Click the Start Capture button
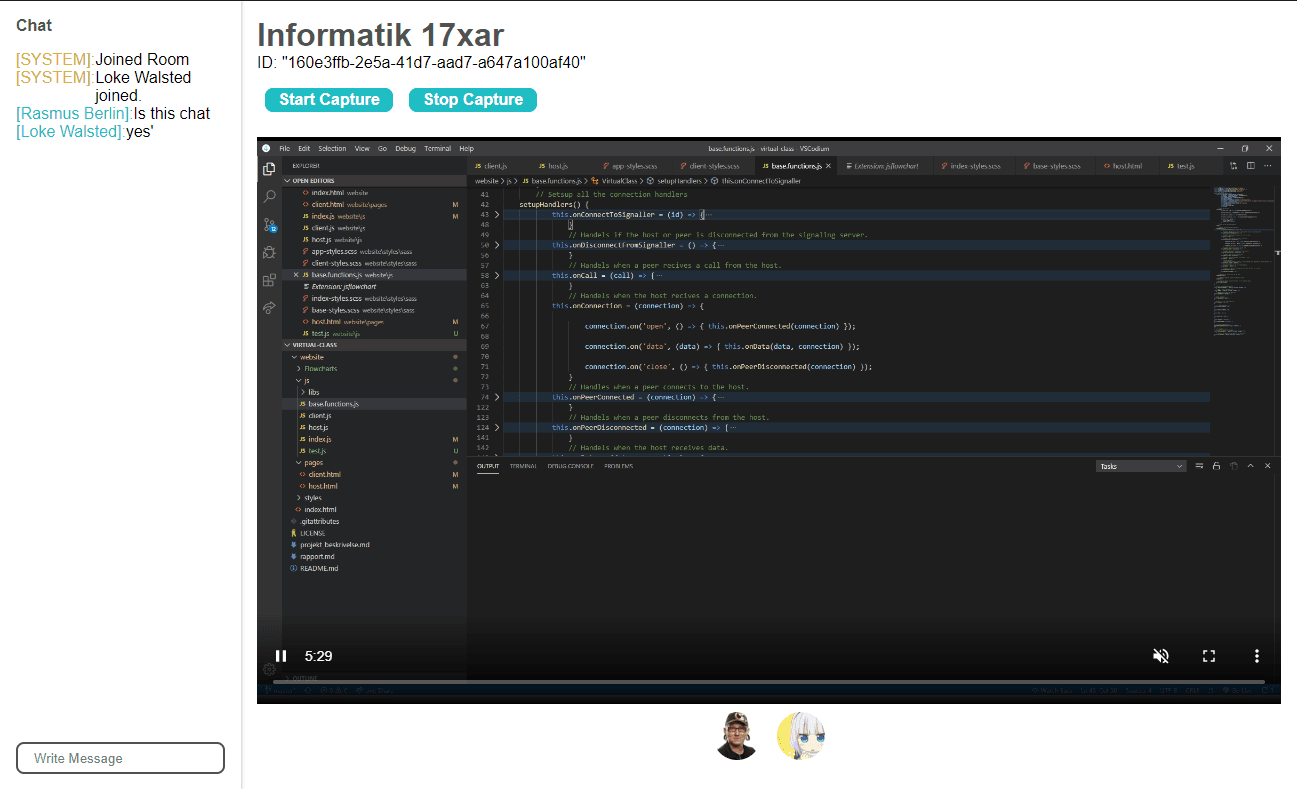 (x=329, y=100)
